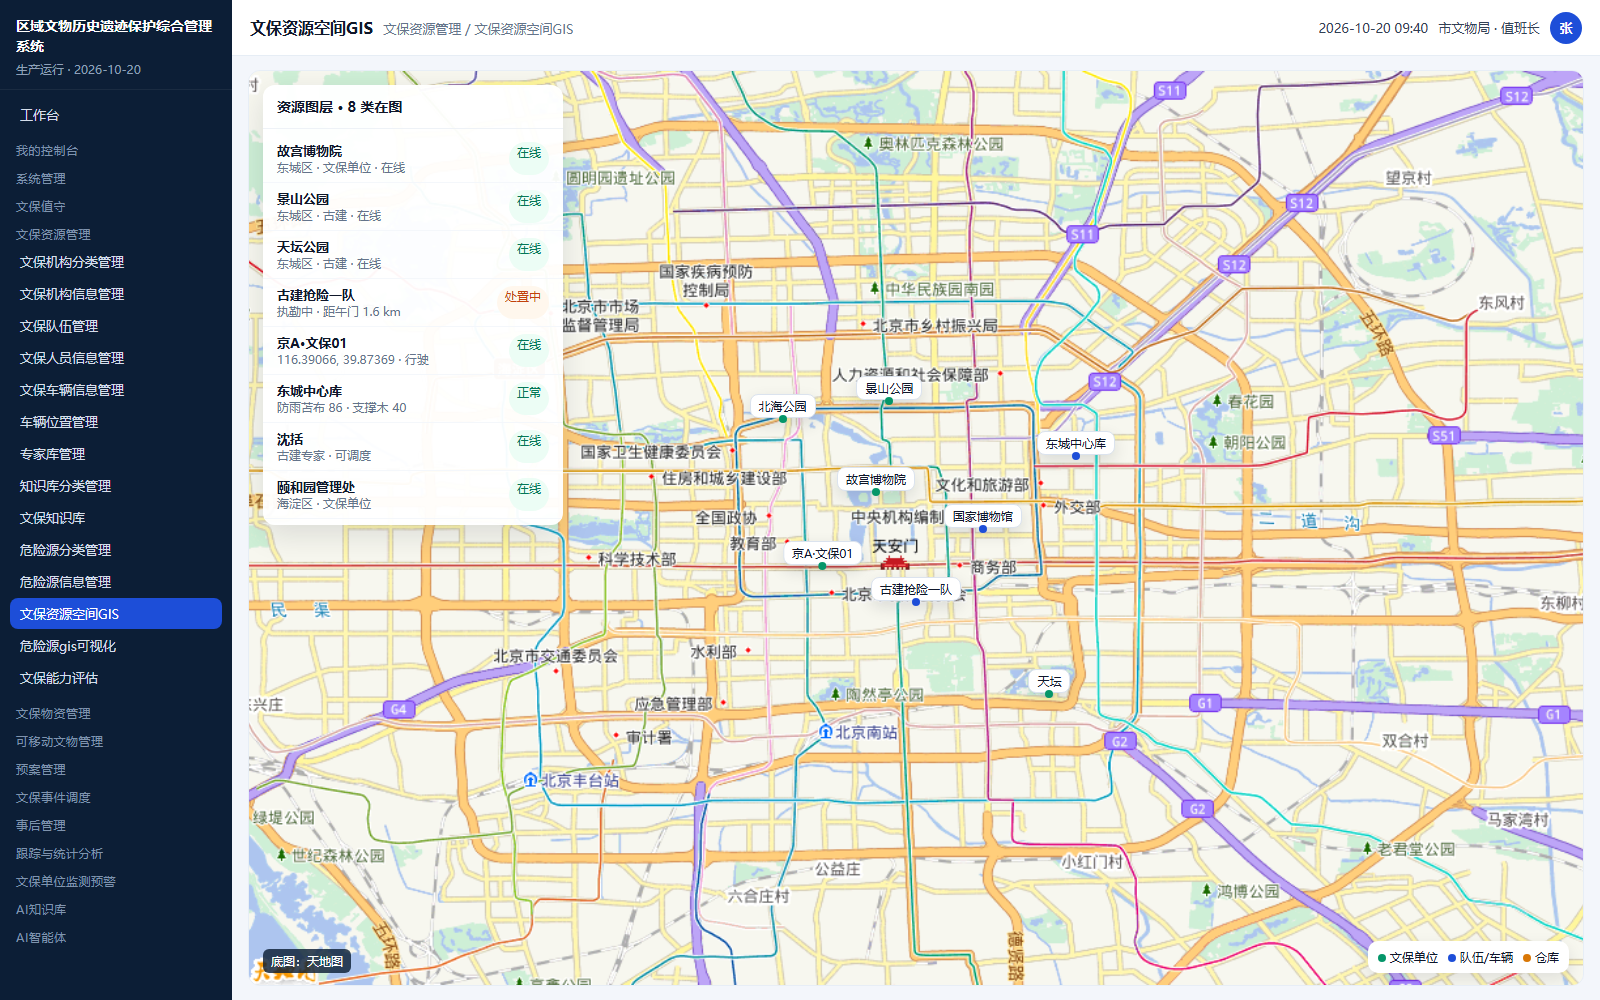Click the 文保单位 legend entry
Viewport: 1600px width, 1000px height.
click(x=1408, y=958)
